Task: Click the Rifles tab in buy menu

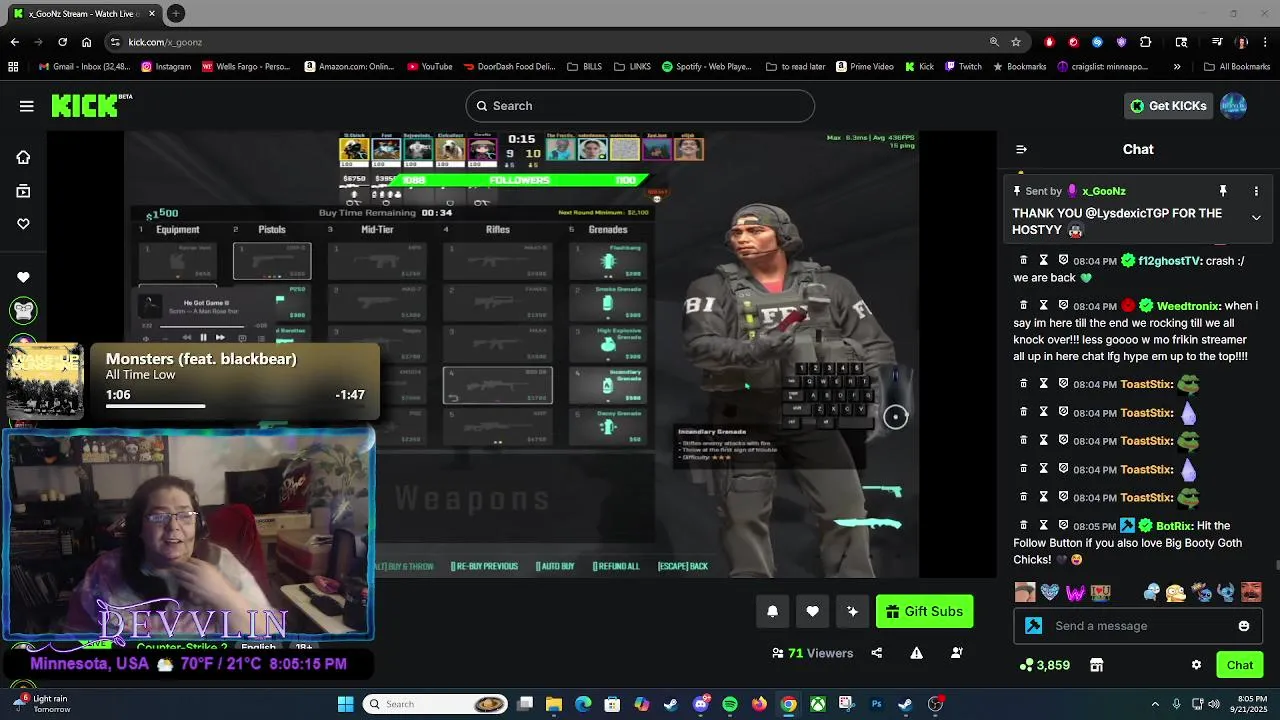Action: tap(498, 230)
